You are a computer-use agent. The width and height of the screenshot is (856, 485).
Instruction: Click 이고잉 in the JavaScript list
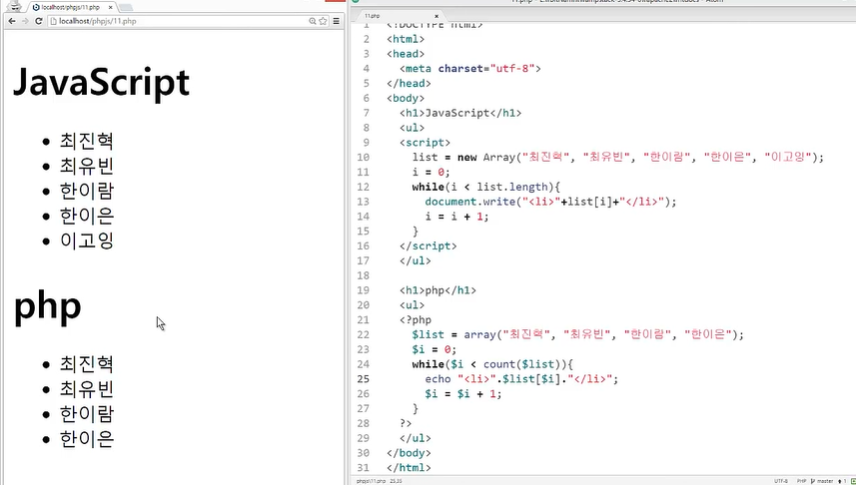click(x=87, y=241)
